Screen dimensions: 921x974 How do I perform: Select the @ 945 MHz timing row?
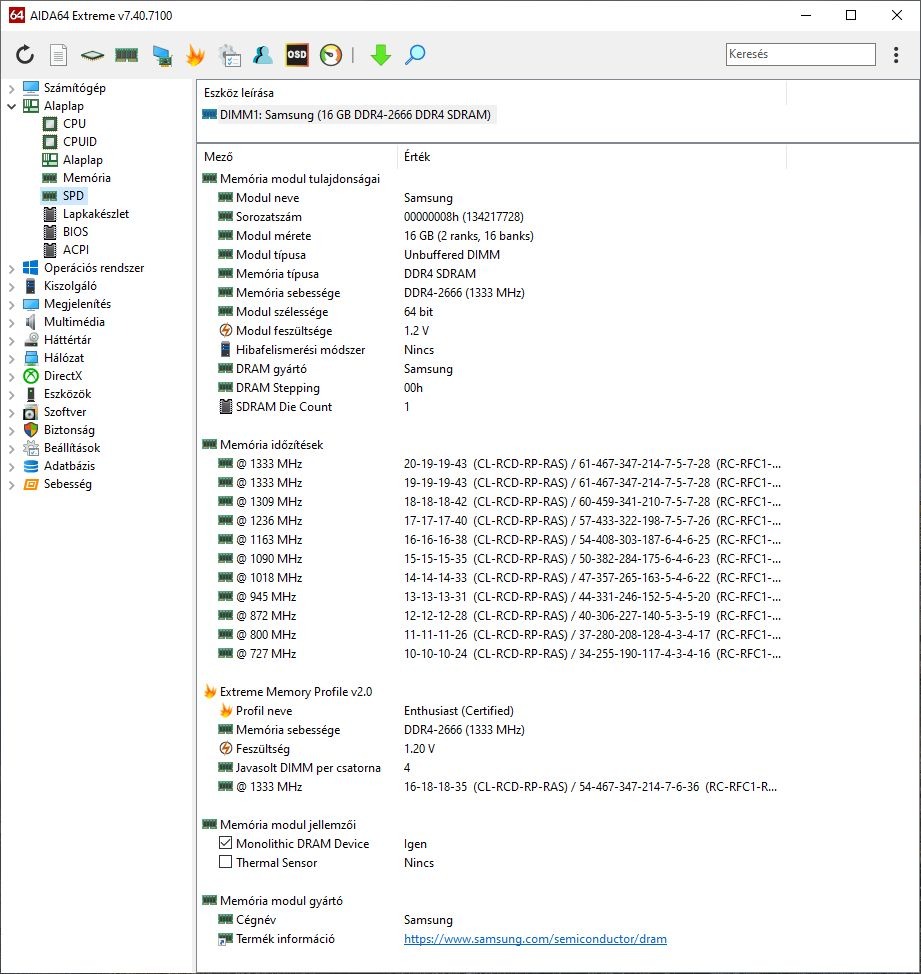pyautogui.click(x=494, y=596)
